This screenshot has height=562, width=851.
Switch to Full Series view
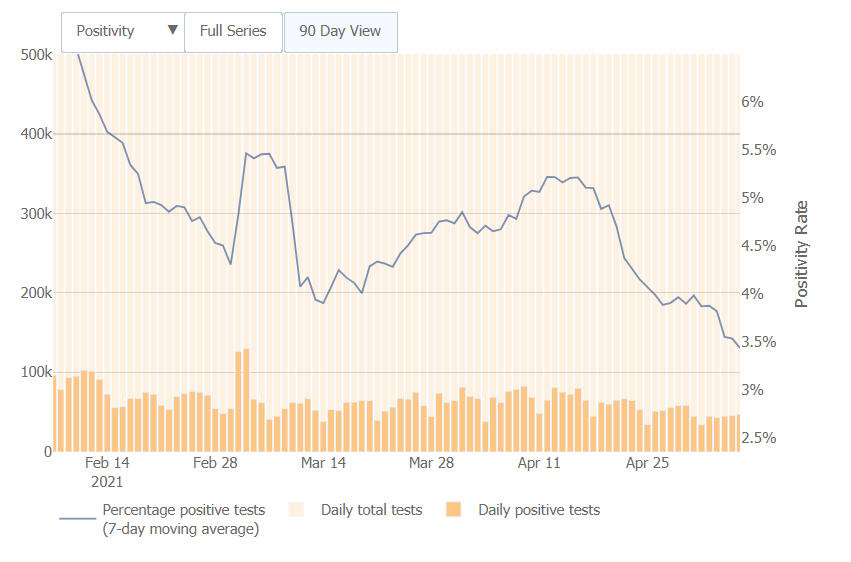click(x=233, y=31)
